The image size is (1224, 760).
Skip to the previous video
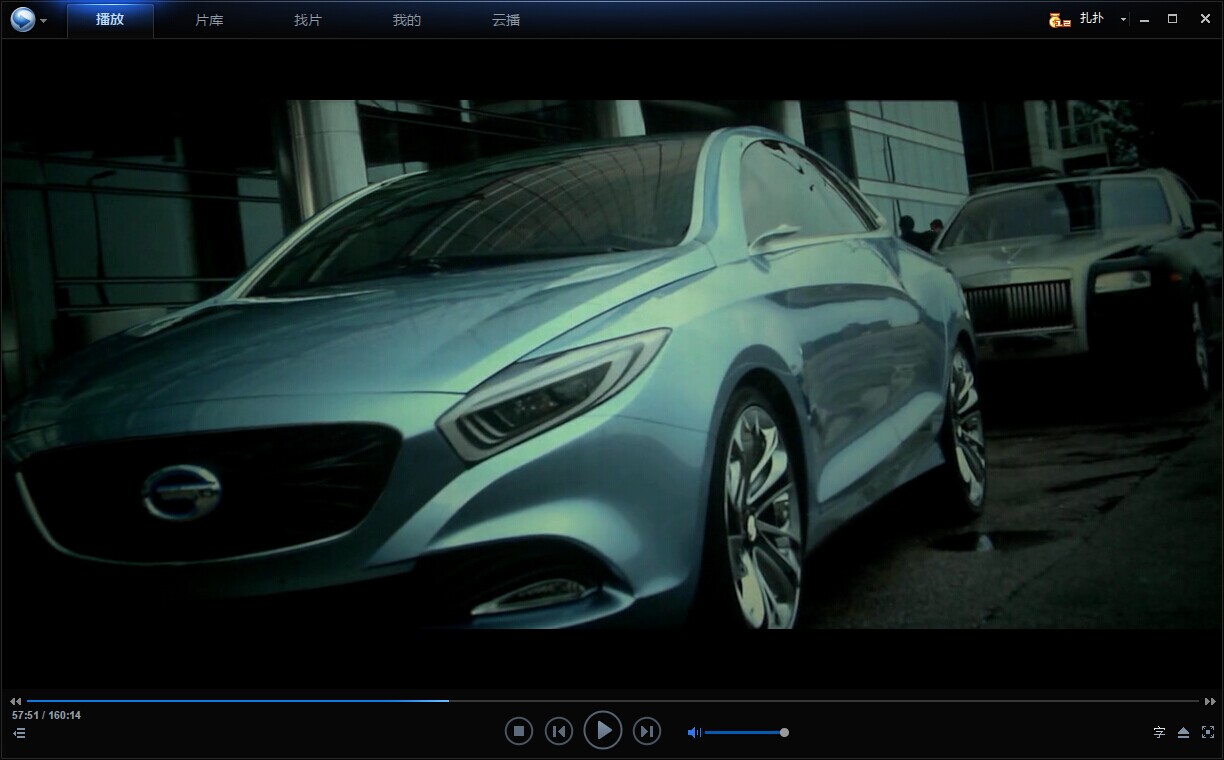pyautogui.click(x=559, y=732)
